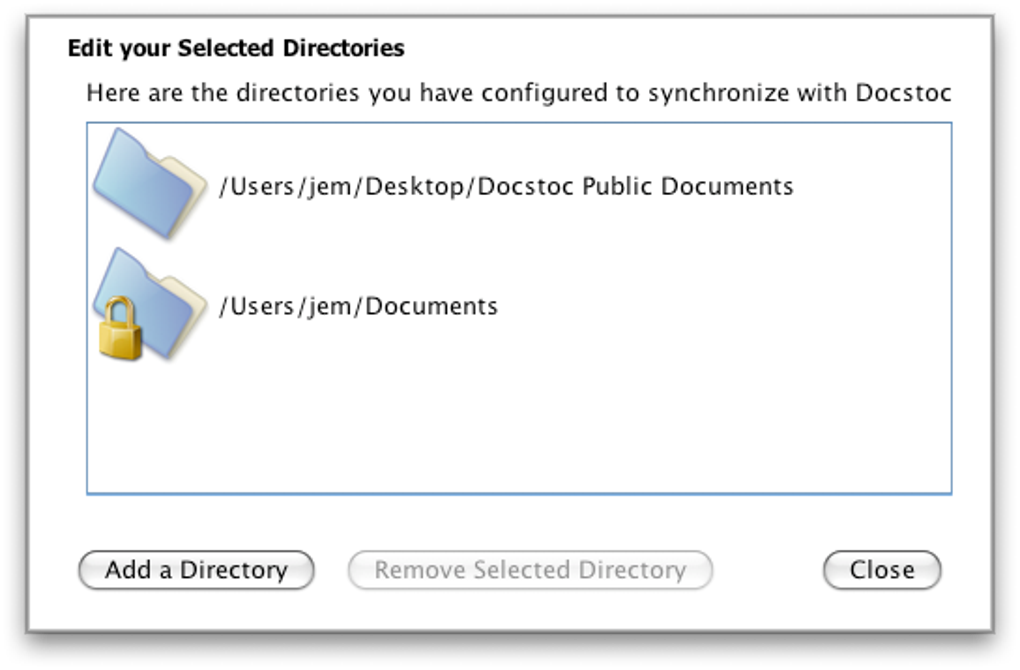The image size is (1020, 670).
Task: Click the description text mentioning Docstoc sync
Action: pyautogui.click(x=518, y=94)
